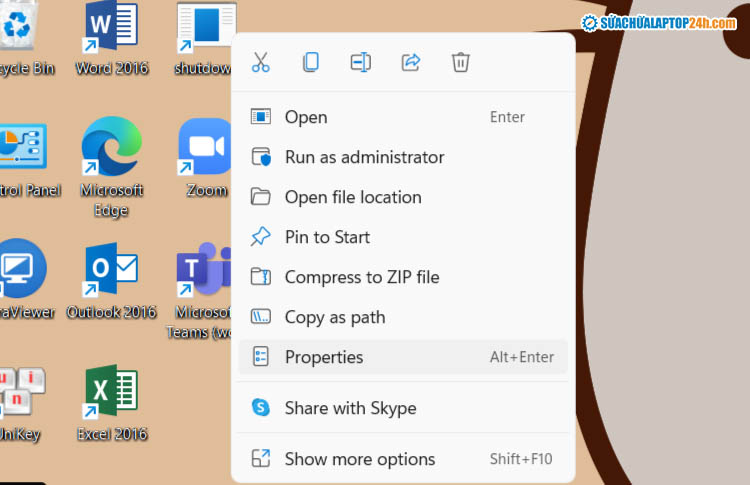The width and height of the screenshot is (750, 485).
Task: Click Show more options
Action: (x=403, y=459)
